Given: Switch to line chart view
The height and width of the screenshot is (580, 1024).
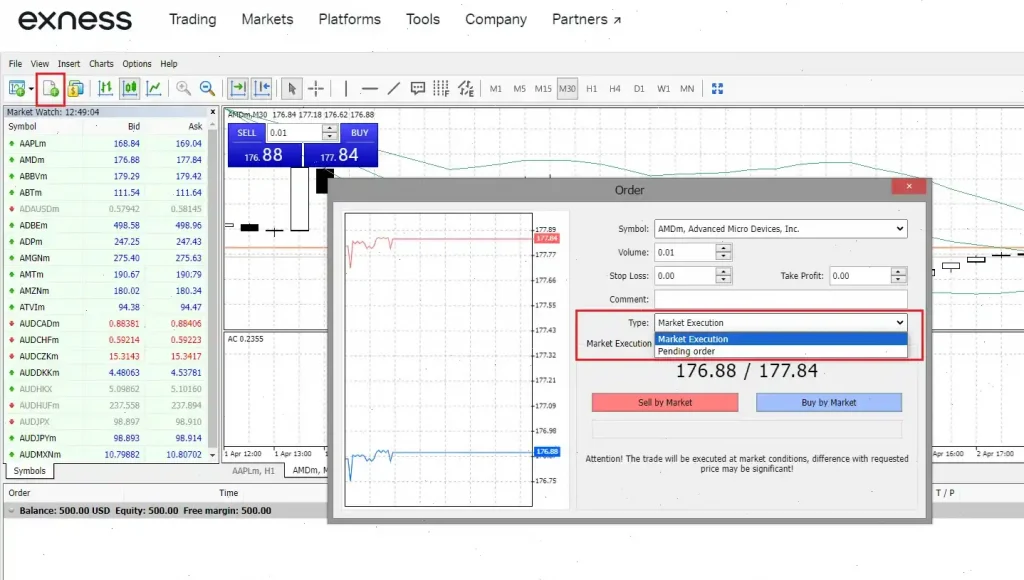Looking at the screenshot, I should coord(154,88).
